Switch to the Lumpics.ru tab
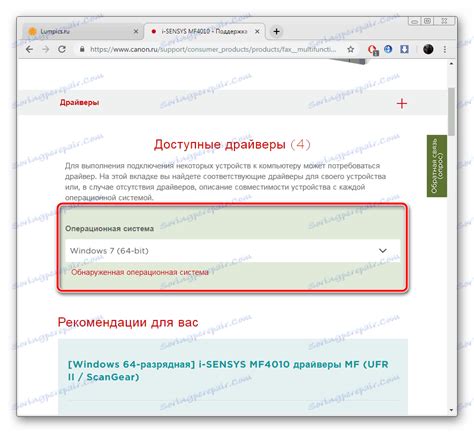This screenshot has width=474, height=433. (80, 32)
